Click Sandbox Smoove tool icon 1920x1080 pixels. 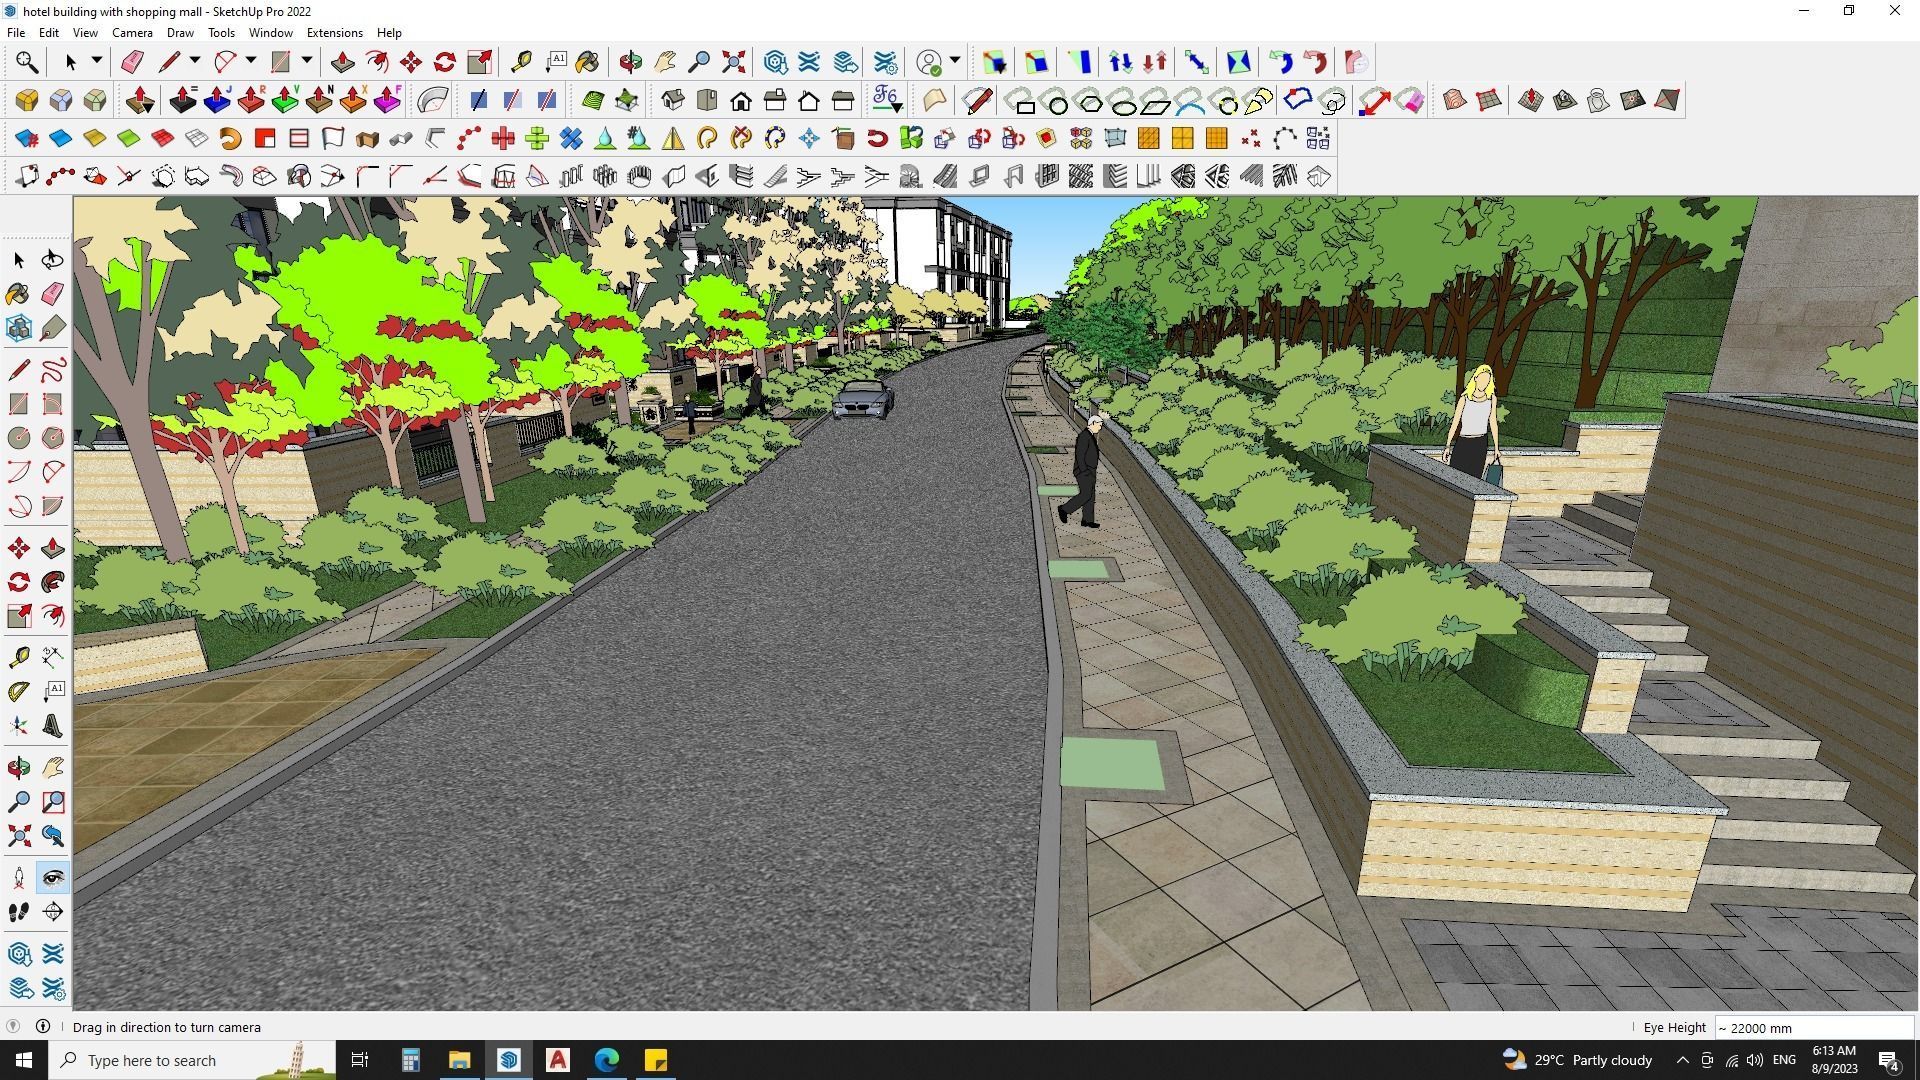pyautogui.click(x=1531, y=100)
